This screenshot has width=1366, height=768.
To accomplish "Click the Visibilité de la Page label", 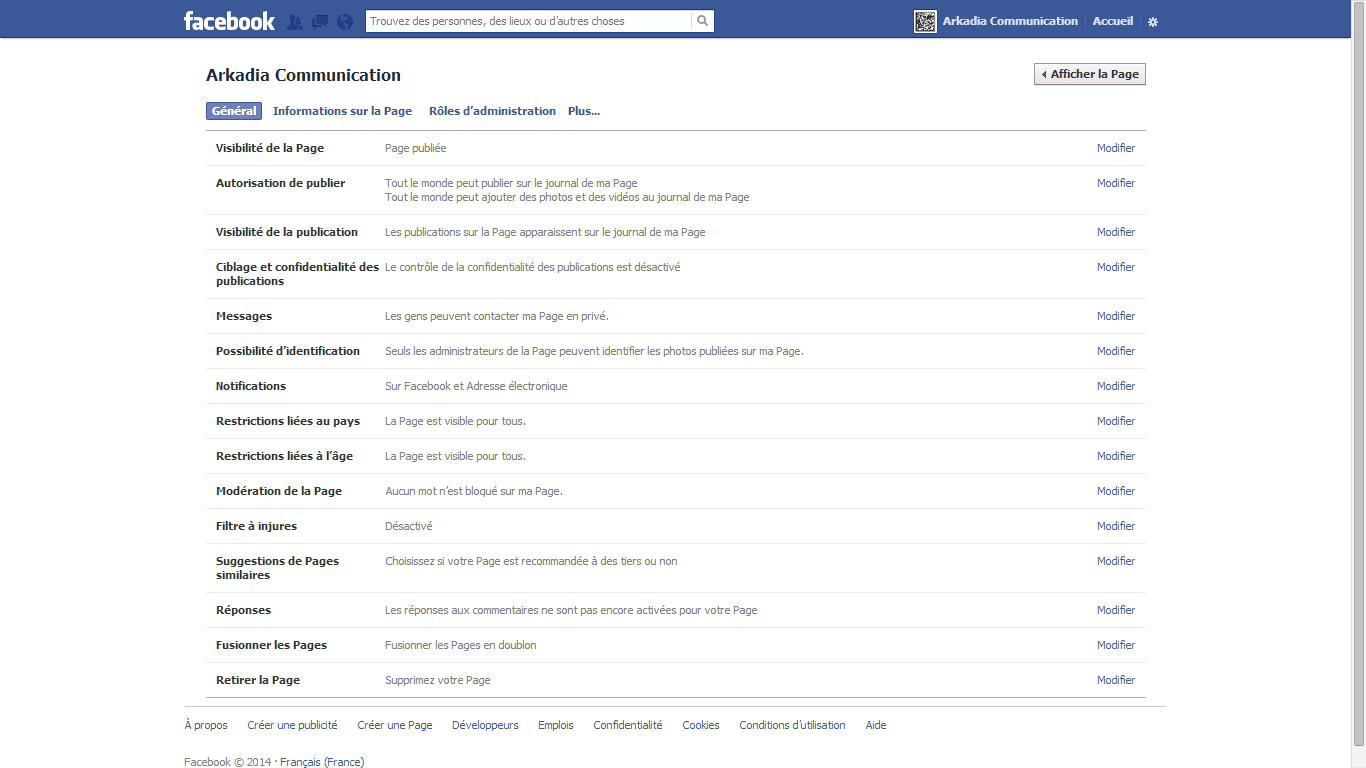I will (270, 148).
